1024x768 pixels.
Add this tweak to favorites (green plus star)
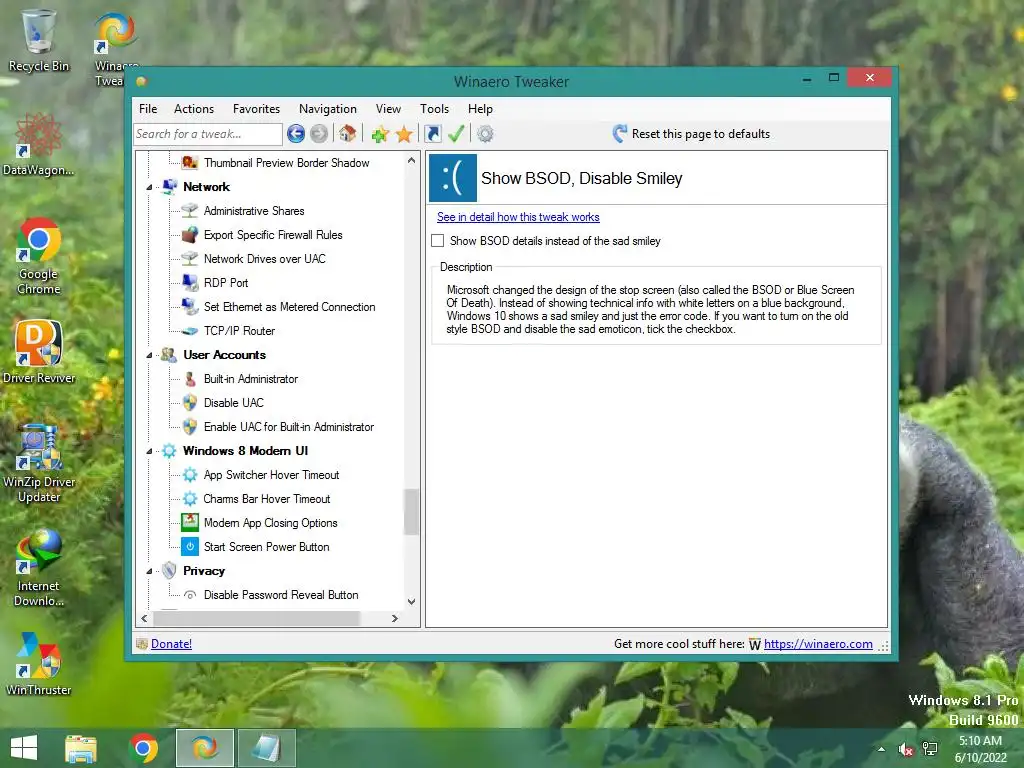379,134
